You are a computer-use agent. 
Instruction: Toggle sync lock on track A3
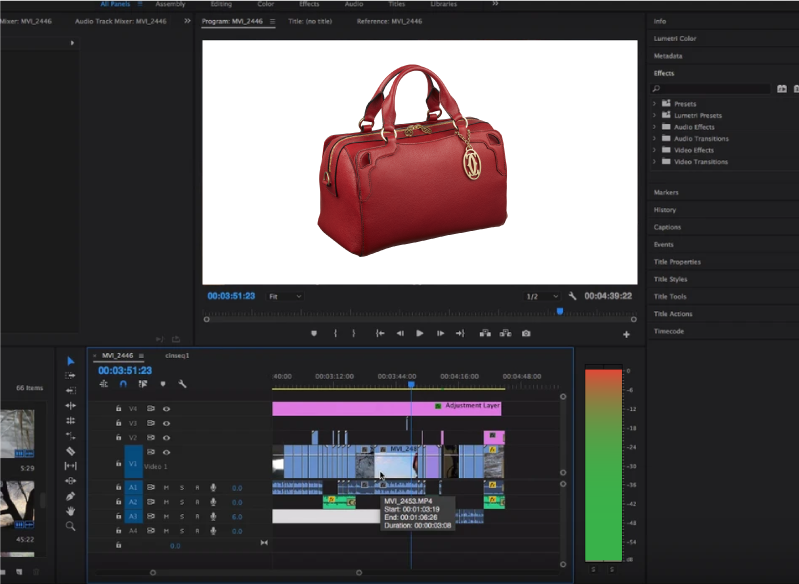151,516
